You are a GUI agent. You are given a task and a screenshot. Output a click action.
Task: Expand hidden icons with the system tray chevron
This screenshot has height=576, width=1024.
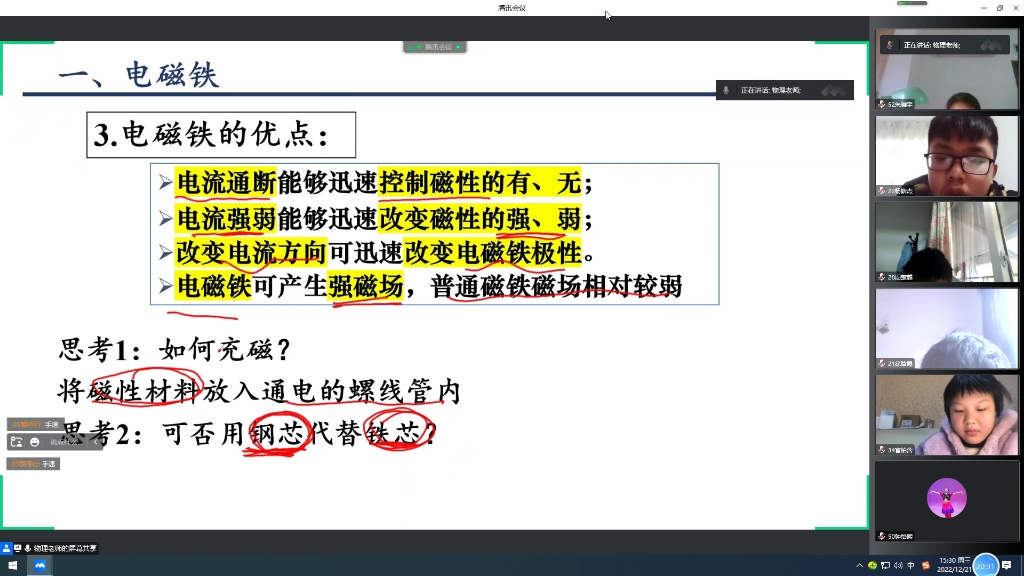[x=861, y=565]
